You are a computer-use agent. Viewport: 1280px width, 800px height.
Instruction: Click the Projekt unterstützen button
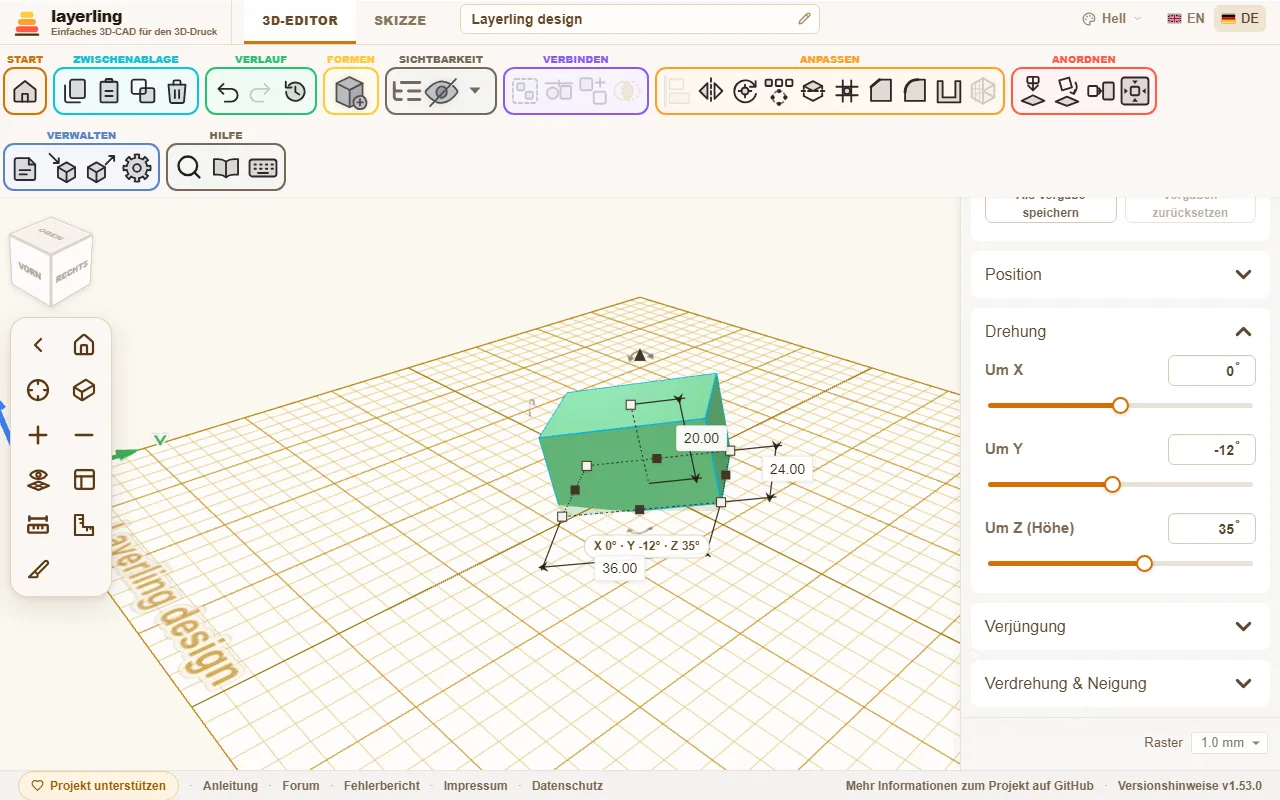98,786
